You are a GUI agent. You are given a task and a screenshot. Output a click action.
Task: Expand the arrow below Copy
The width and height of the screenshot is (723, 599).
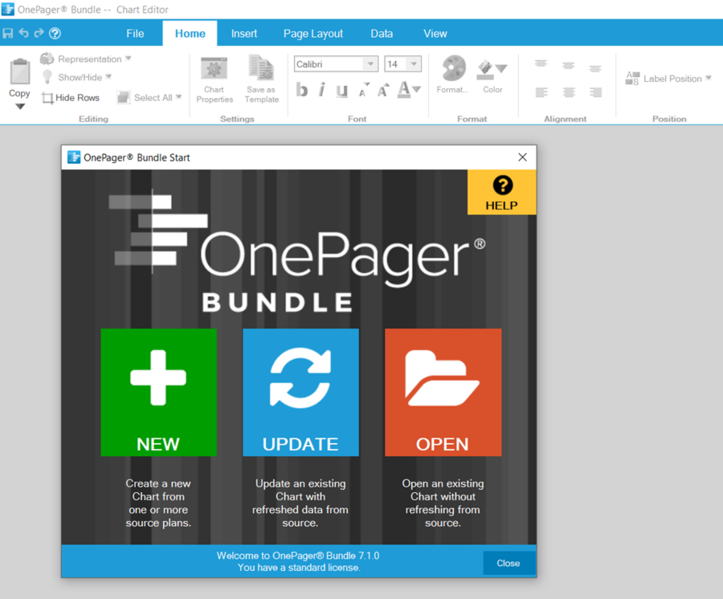tap(20, 107)
